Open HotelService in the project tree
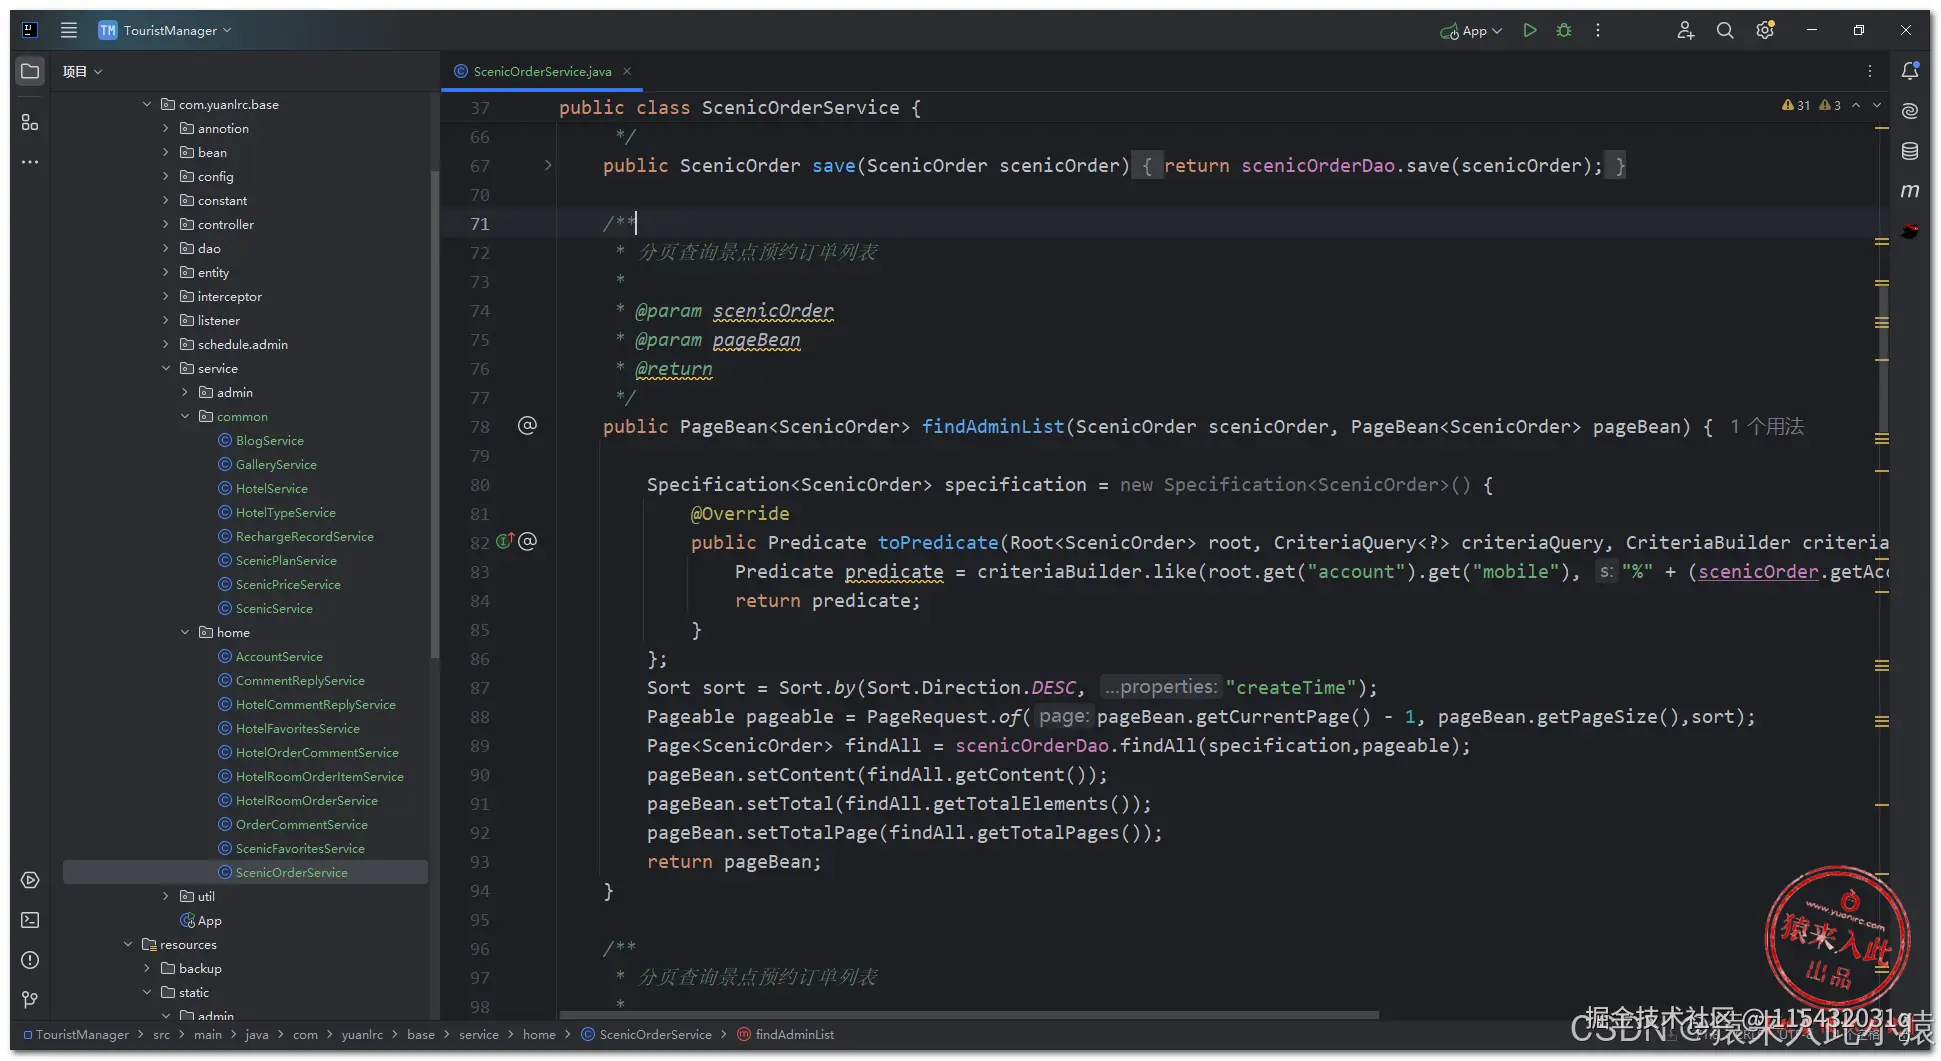 [272, 489]
